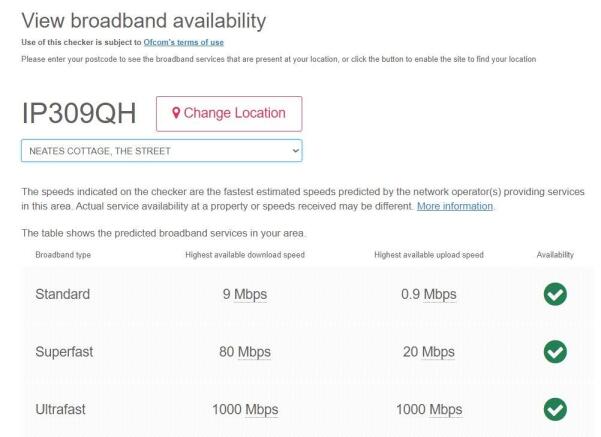Click the Availability column header
The width and height of the screenshot is (601, 437).
[x=555, y=255]
